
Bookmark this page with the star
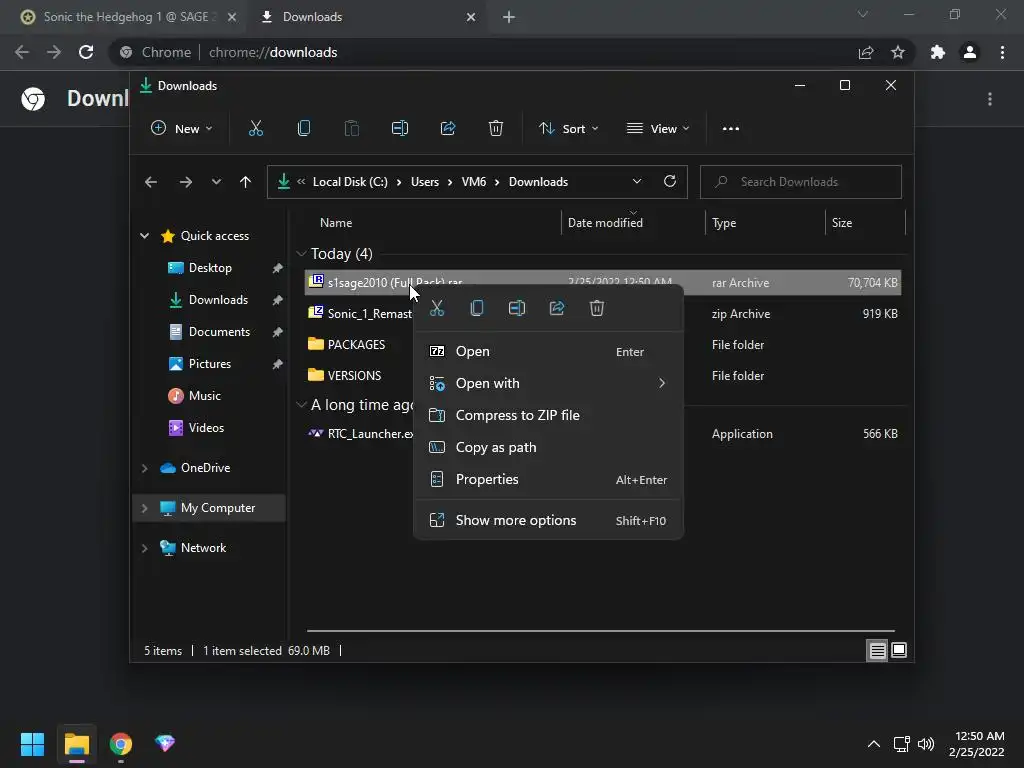coord(898,52)
